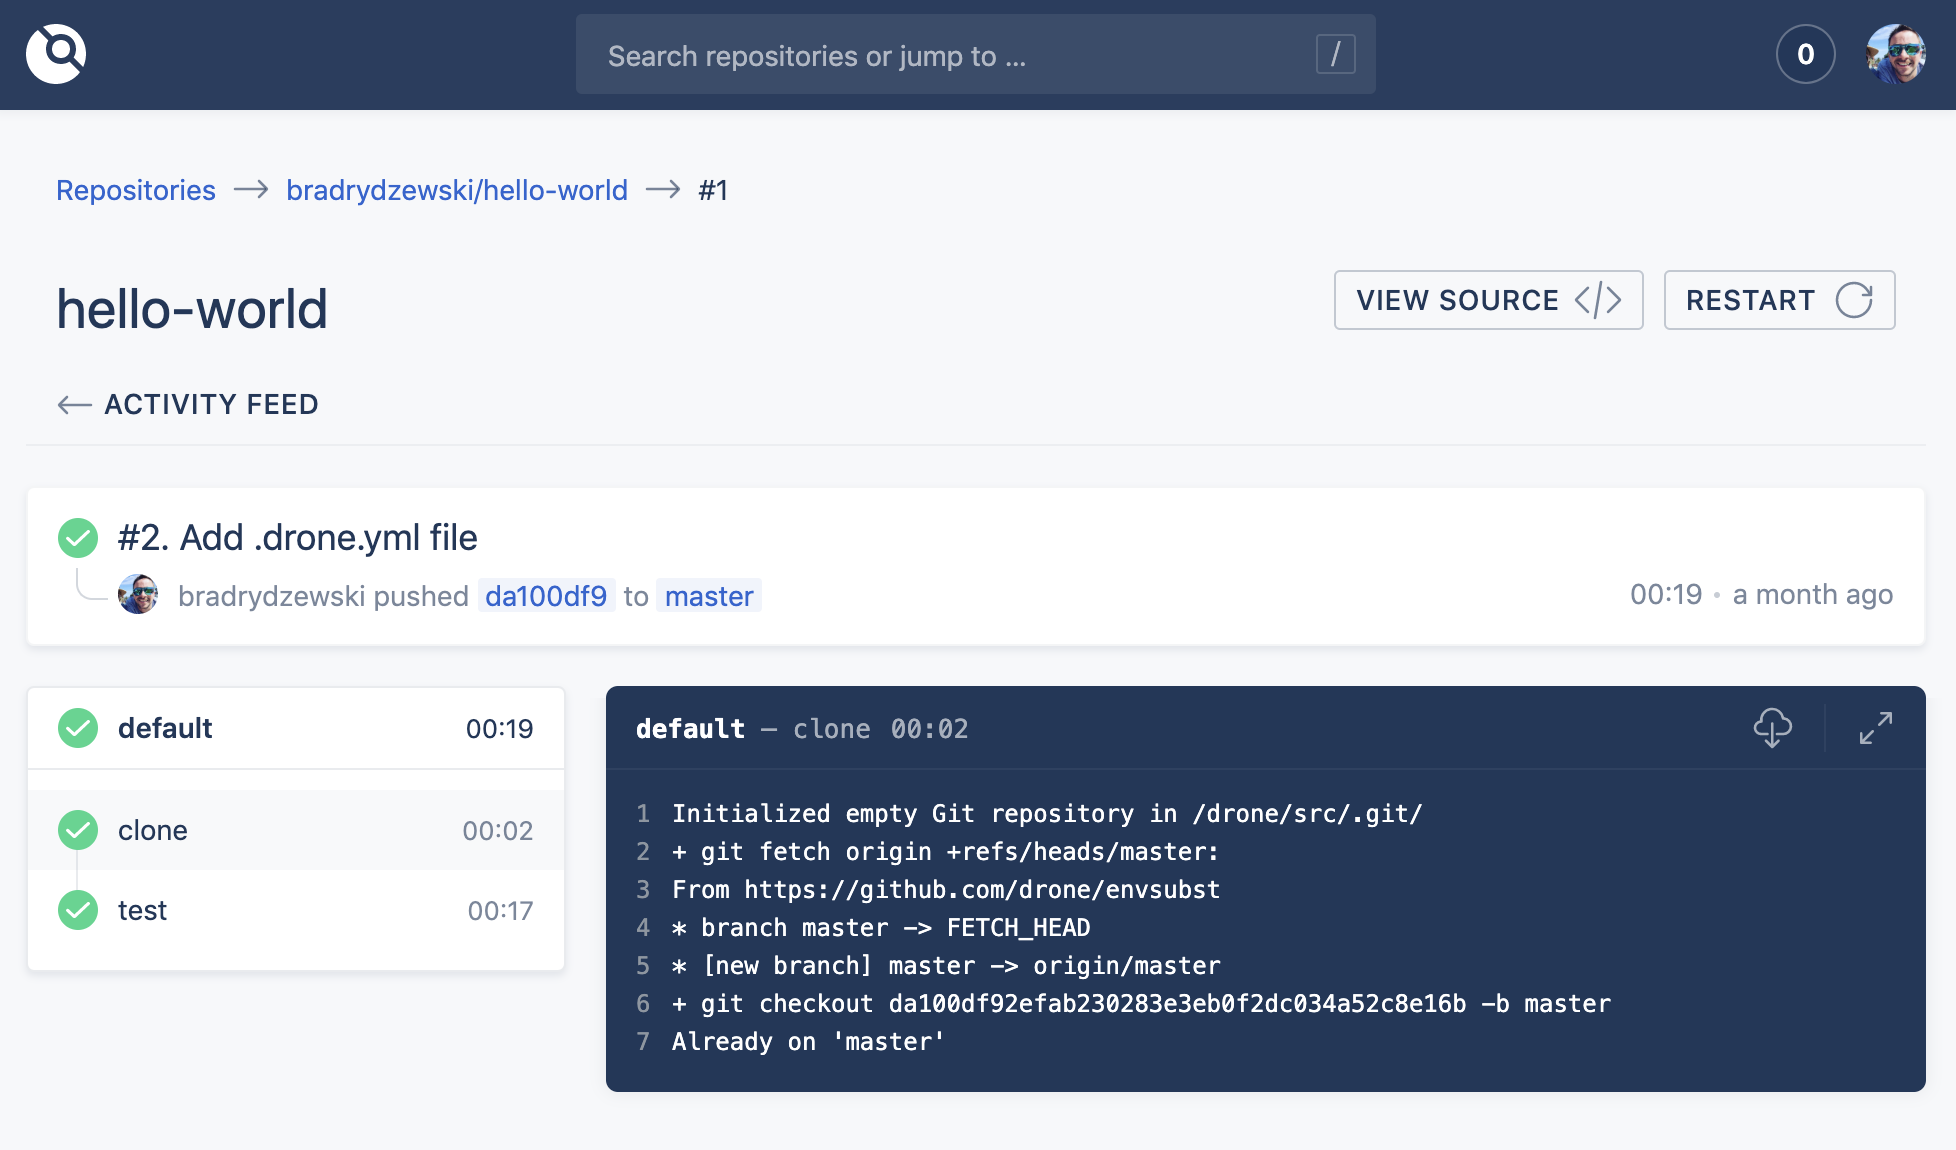Click the RESTART refresh icon
This screenshot has width=1956, height=1150.
pos(1853,300)
